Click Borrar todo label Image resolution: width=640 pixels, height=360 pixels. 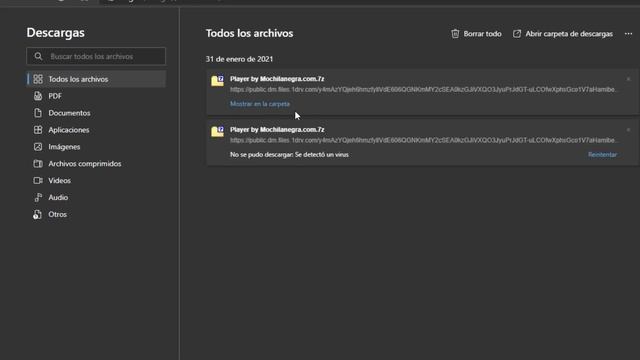482,34
